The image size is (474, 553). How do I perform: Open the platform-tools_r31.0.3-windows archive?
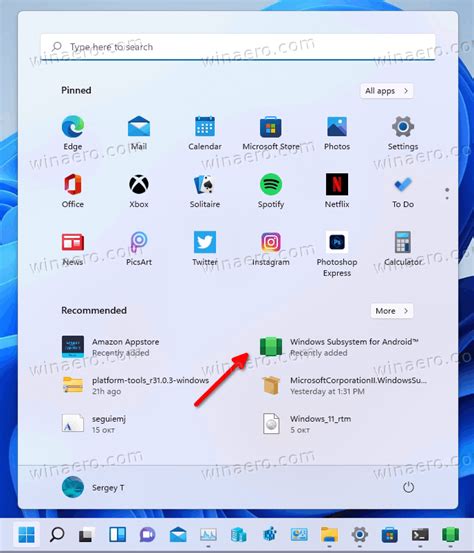(135, 385)
